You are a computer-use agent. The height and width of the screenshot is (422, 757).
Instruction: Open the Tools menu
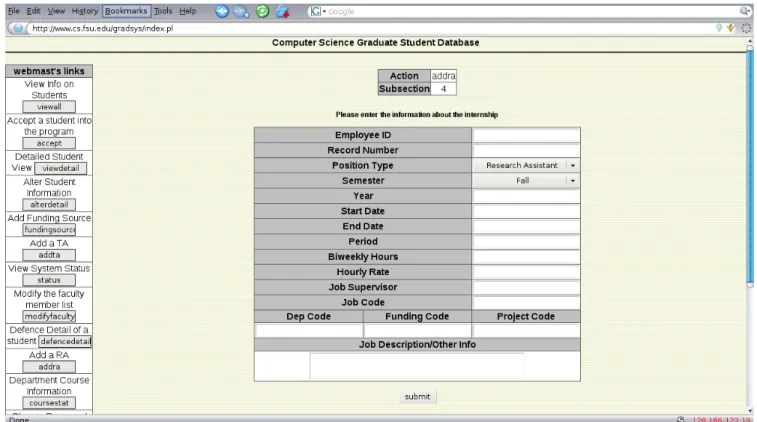(163, 11)
